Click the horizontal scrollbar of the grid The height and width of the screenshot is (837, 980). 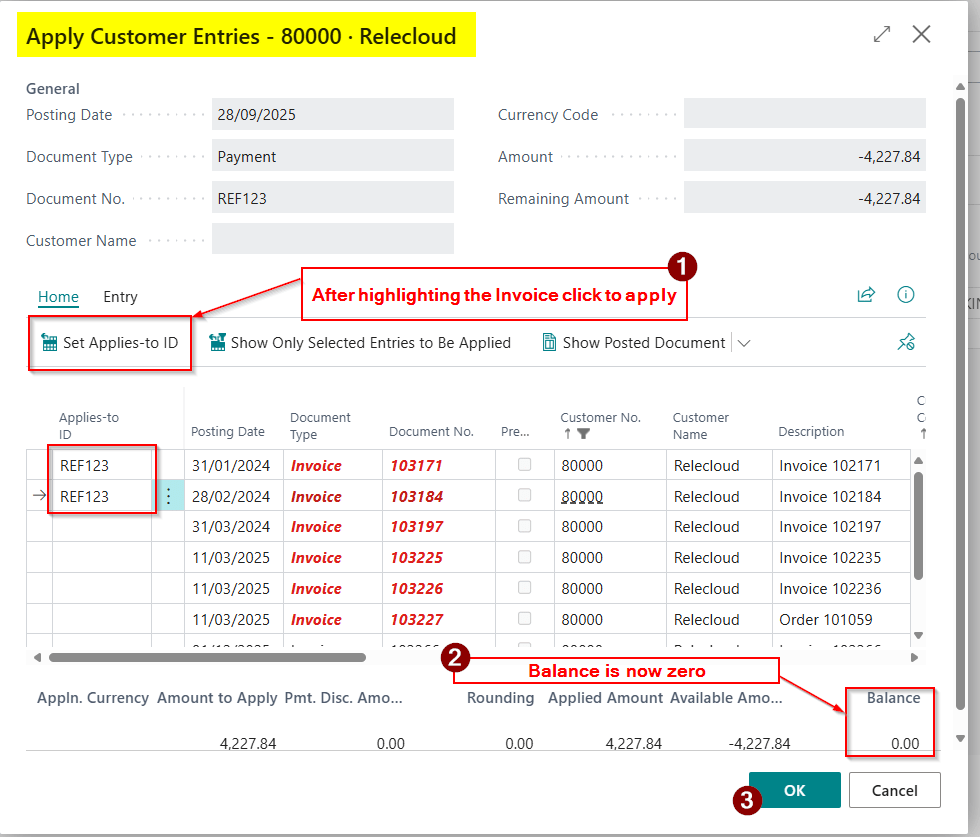[x=207, y=657]
